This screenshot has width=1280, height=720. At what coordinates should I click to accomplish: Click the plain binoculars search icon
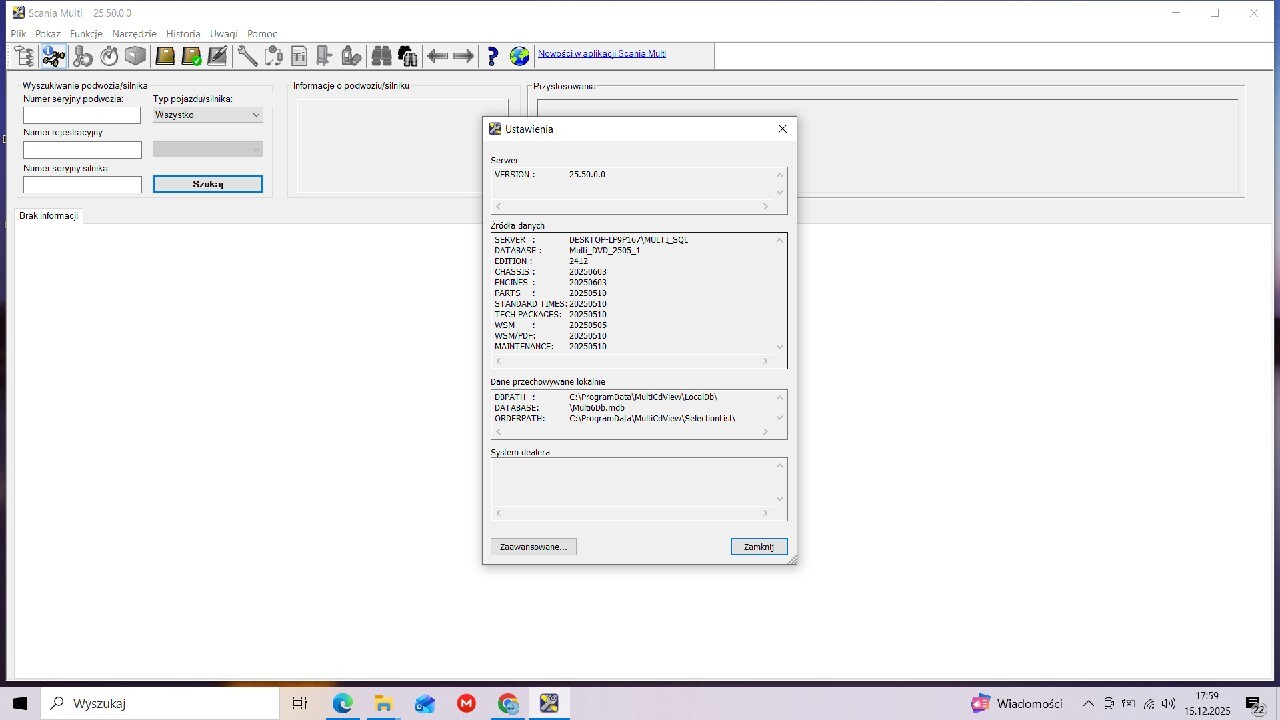coord(381,56)
